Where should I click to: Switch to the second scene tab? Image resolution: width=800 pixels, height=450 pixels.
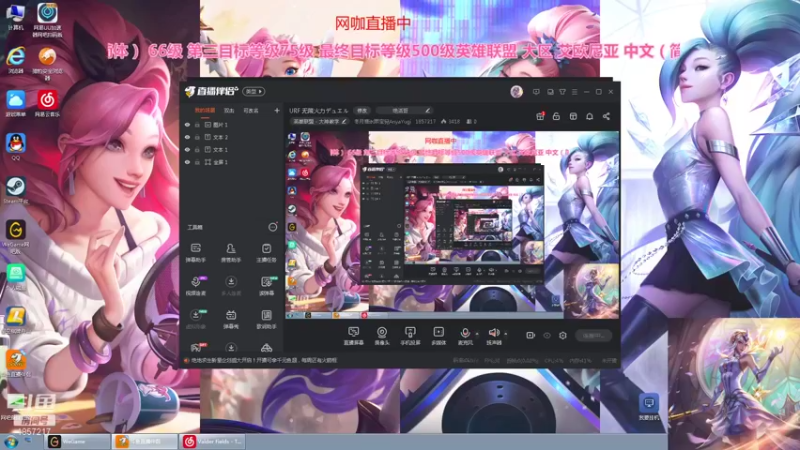[x=229, y=110]
